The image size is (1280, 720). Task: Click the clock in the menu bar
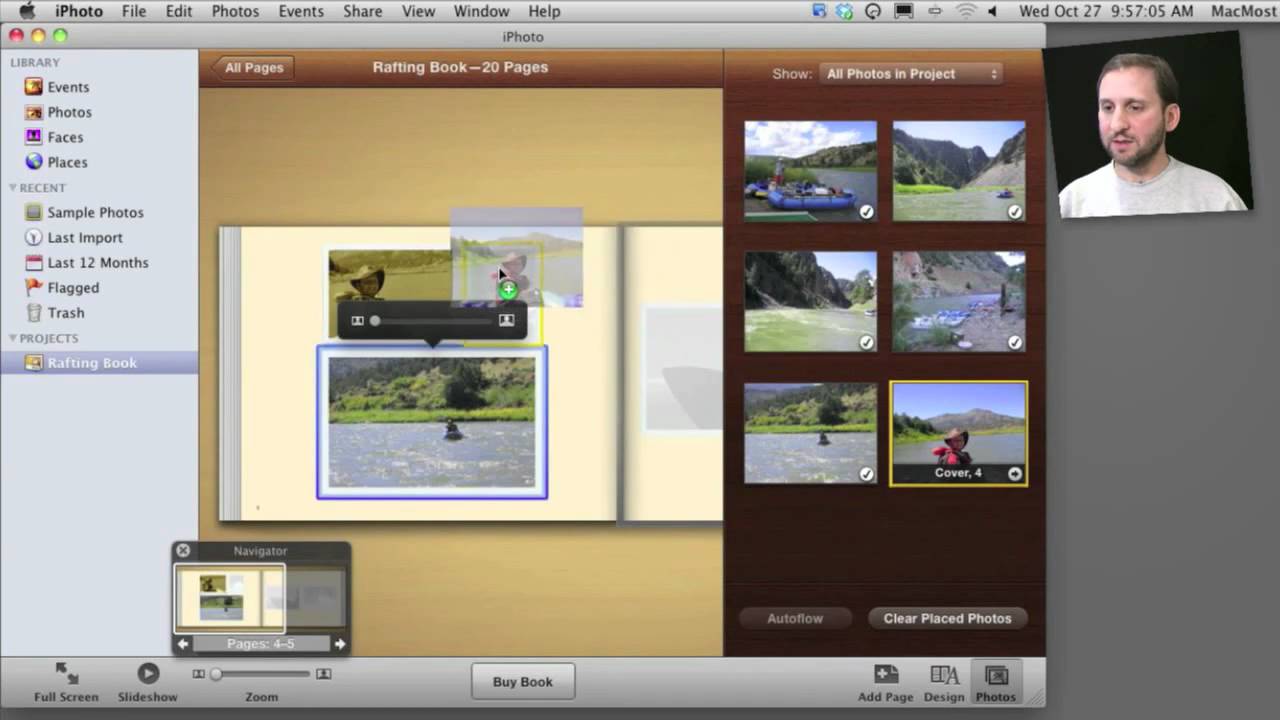click(x=1105, y=11)
